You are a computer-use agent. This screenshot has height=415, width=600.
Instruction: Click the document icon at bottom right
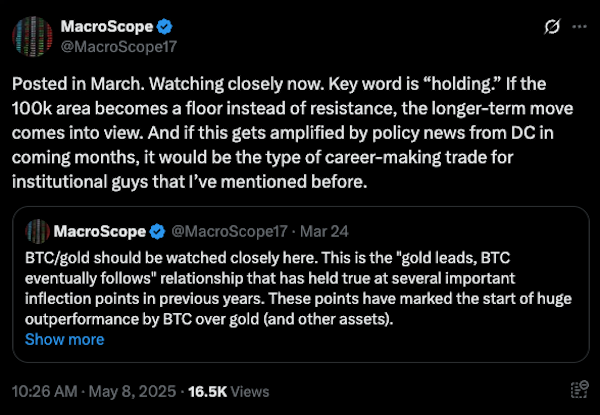(578, 389)
